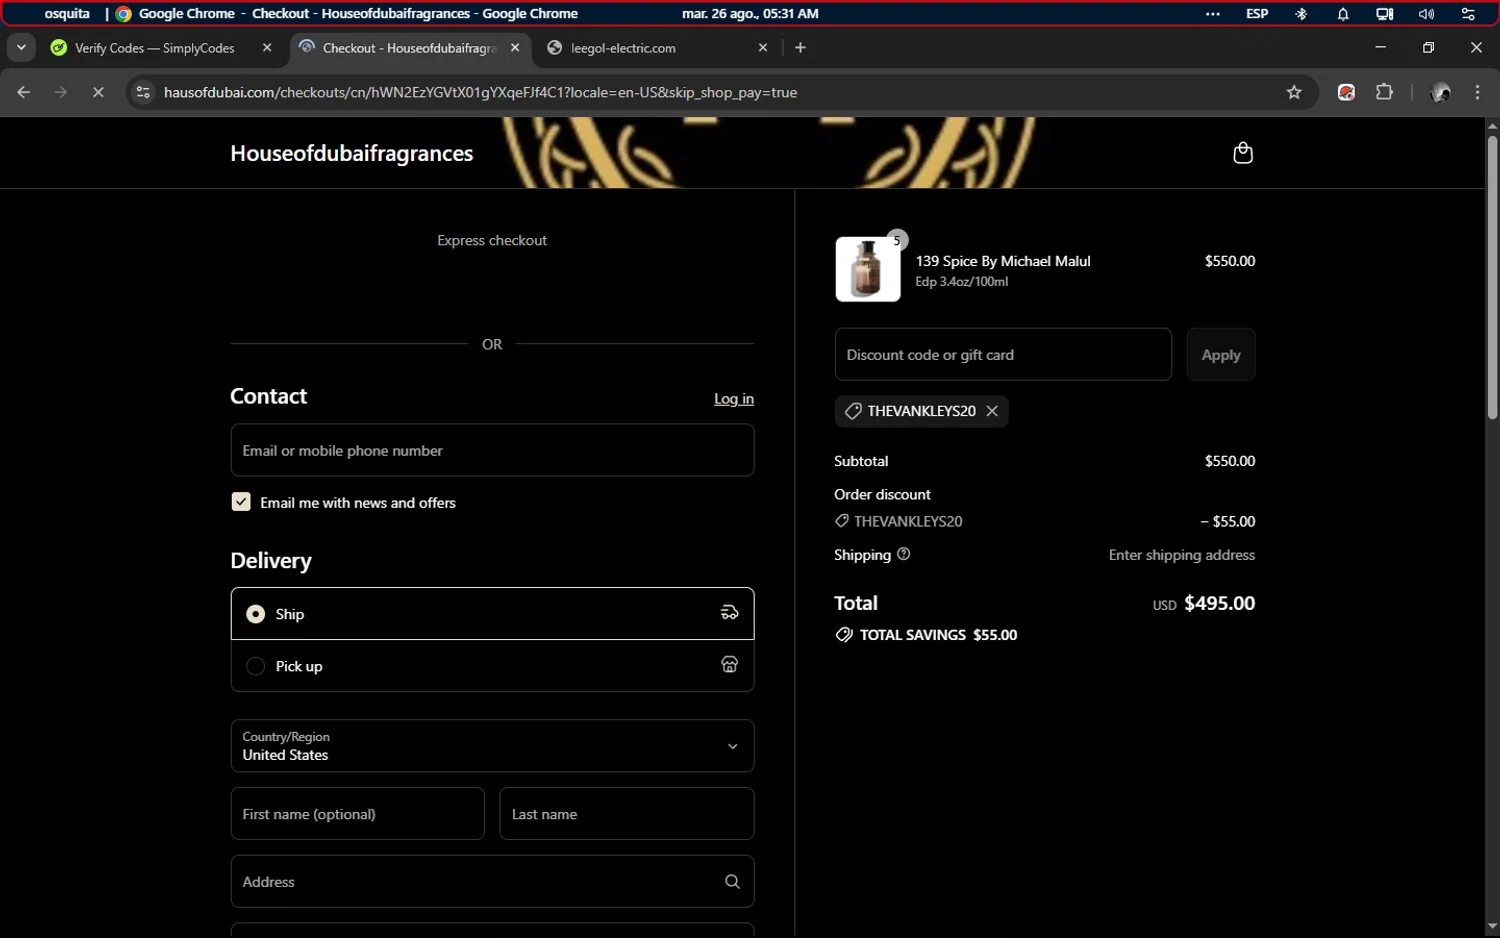The width and height of the screenshot is (1500, 938).
Task: Click the ESP keyboard language indicator
Action: click(x=1257, y=14)
